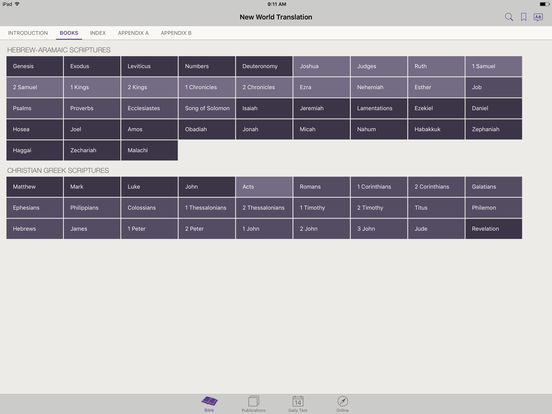
Task: Choose Song of Solomon
Action: [x=207, y=108]
